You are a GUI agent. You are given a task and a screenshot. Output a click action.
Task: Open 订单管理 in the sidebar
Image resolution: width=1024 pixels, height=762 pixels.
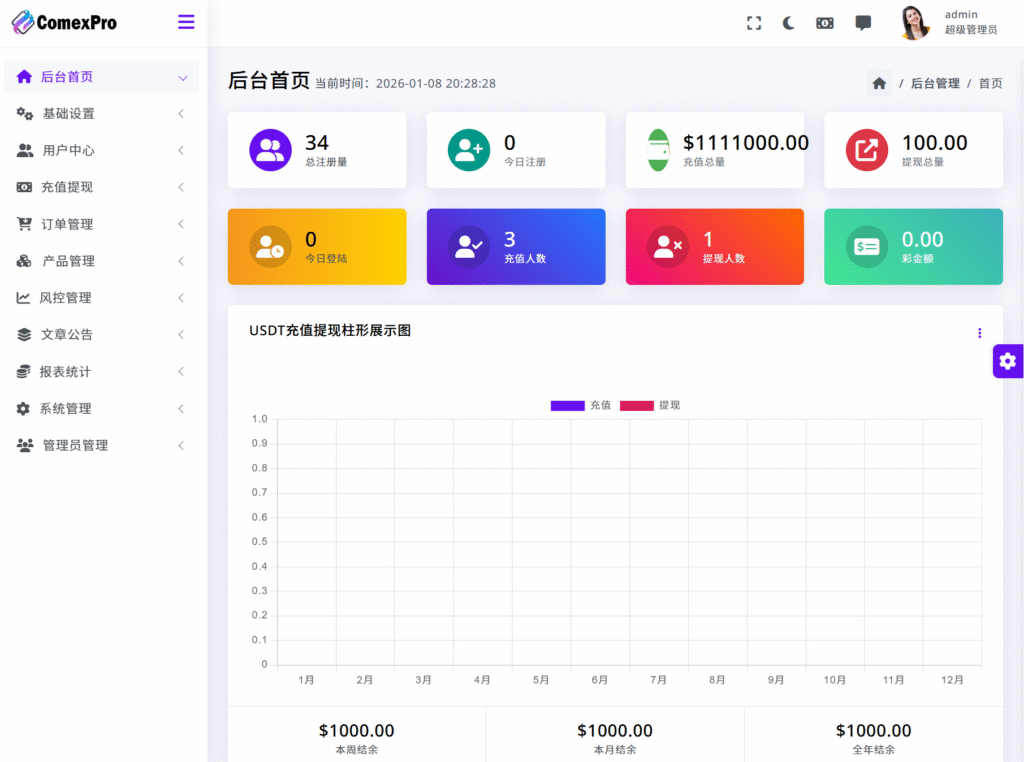click(67, 224)
